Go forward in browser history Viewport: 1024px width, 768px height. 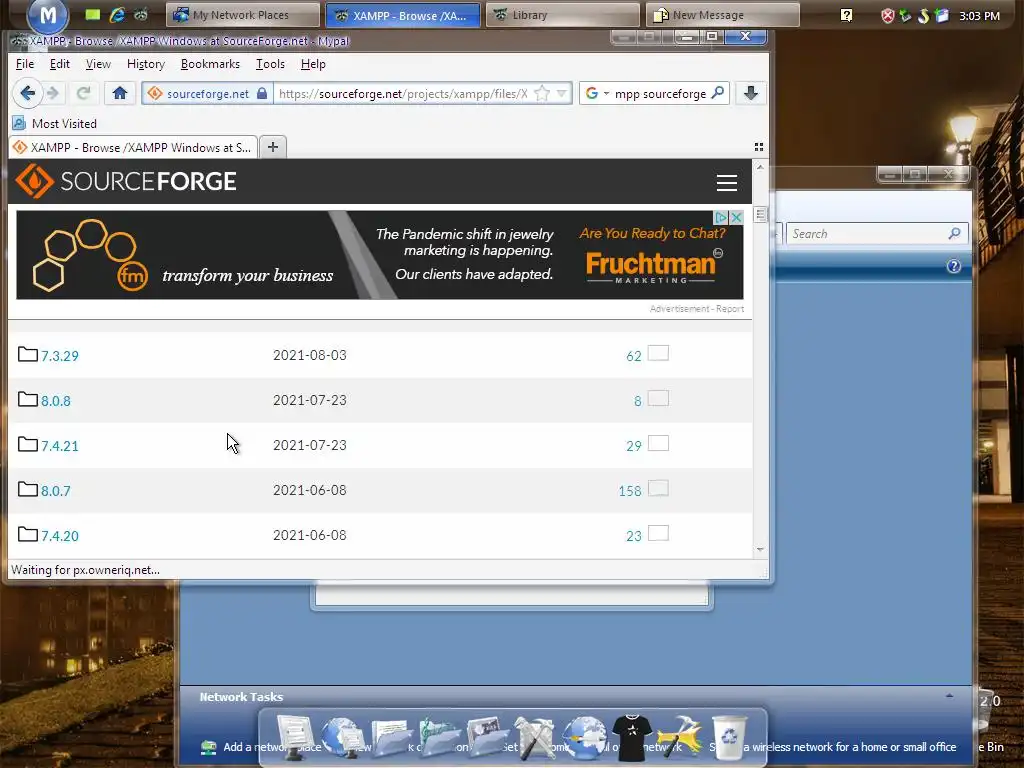point(54,93)
